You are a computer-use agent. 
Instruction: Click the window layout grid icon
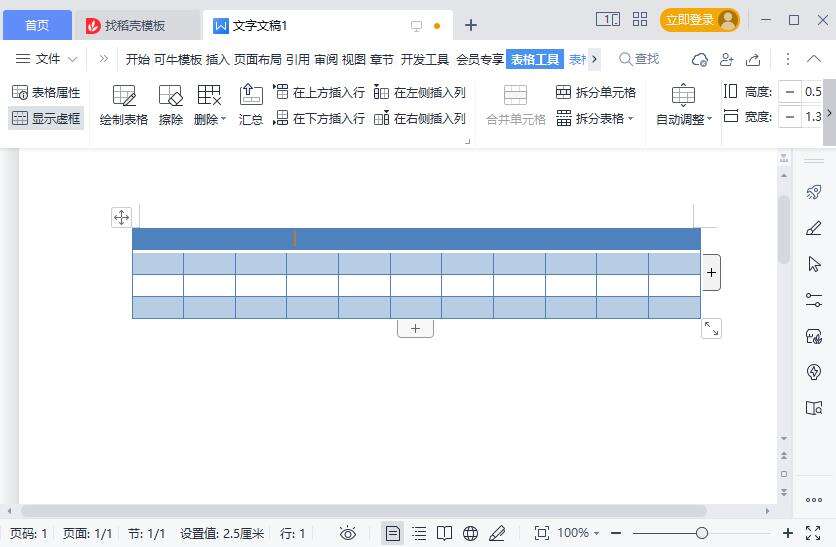point(640,20)
